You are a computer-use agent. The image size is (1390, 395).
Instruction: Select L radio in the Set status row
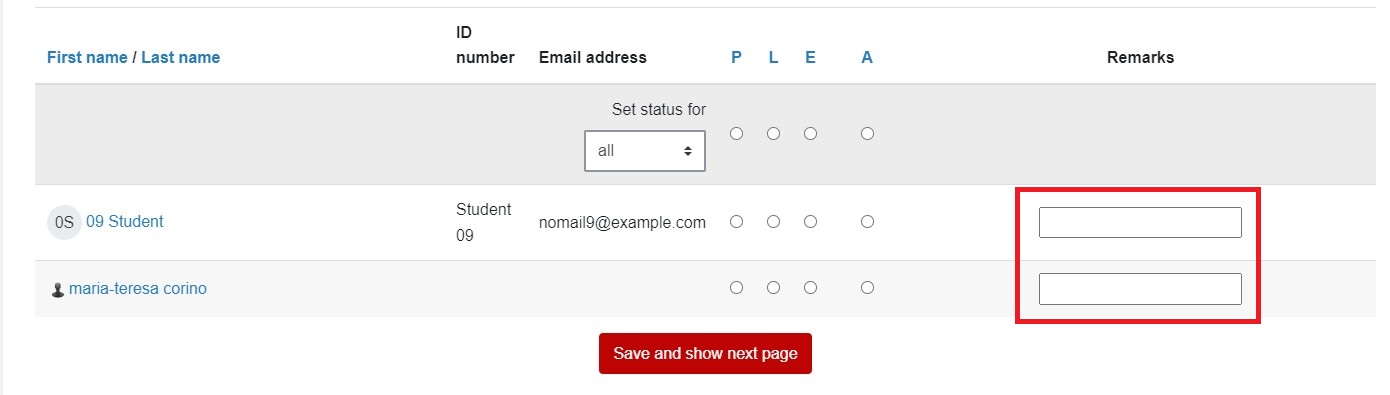point(774,133)
